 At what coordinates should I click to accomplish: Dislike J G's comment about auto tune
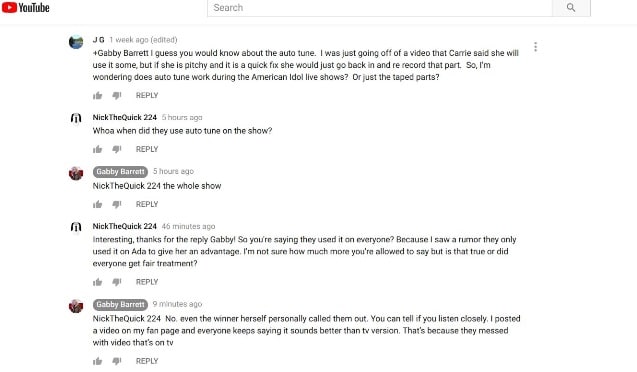pyautogui.click(x=117, y=95)
